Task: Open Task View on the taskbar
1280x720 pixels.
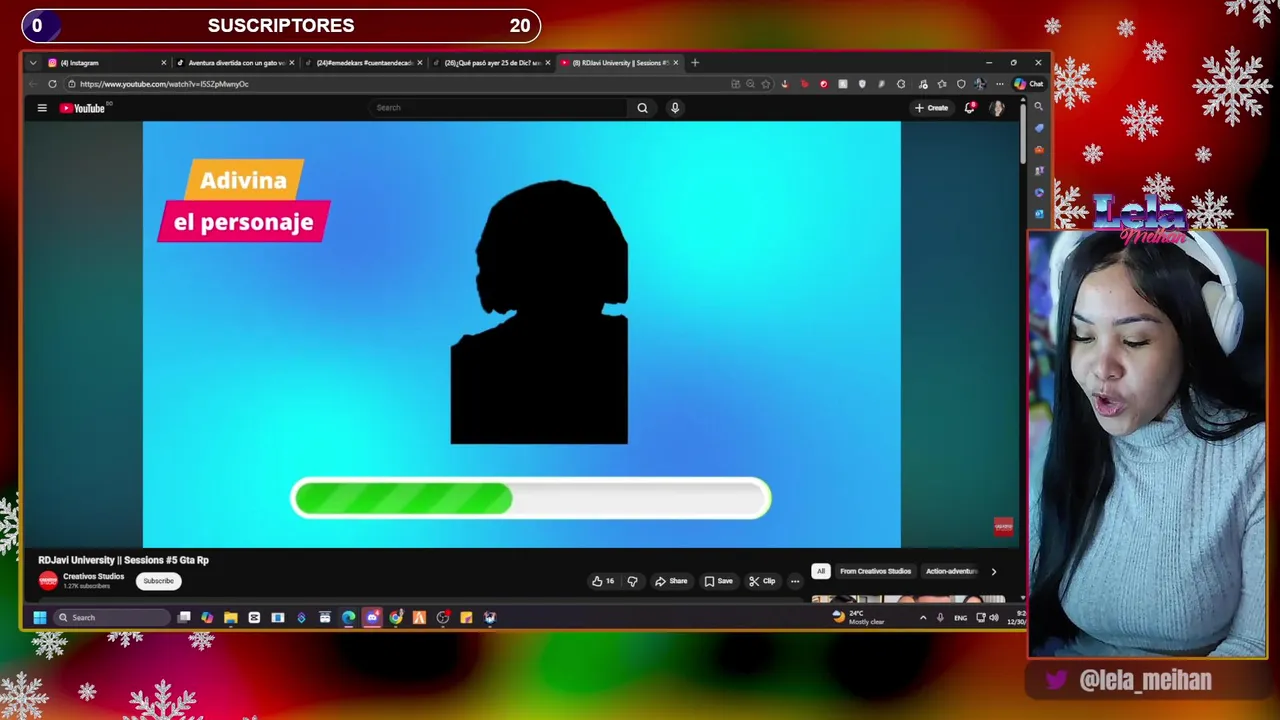Action: coord(184,618)
